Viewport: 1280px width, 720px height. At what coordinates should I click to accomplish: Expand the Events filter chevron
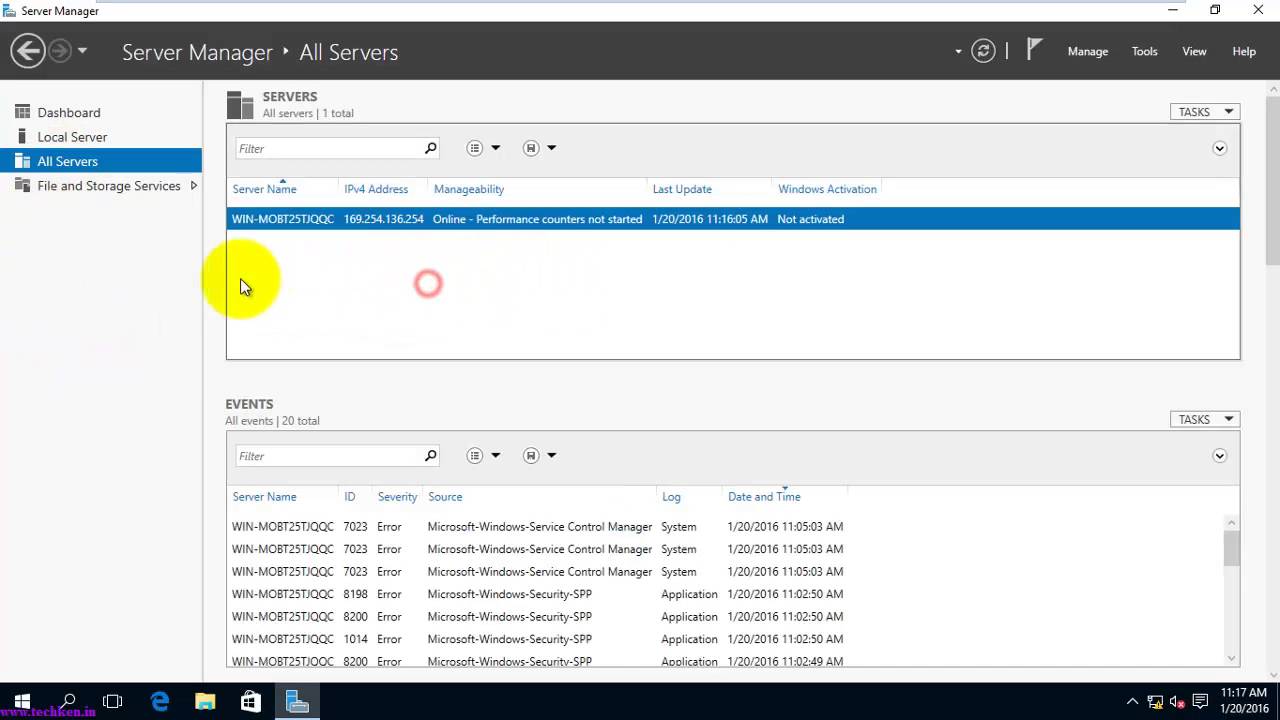point(1219,455)
